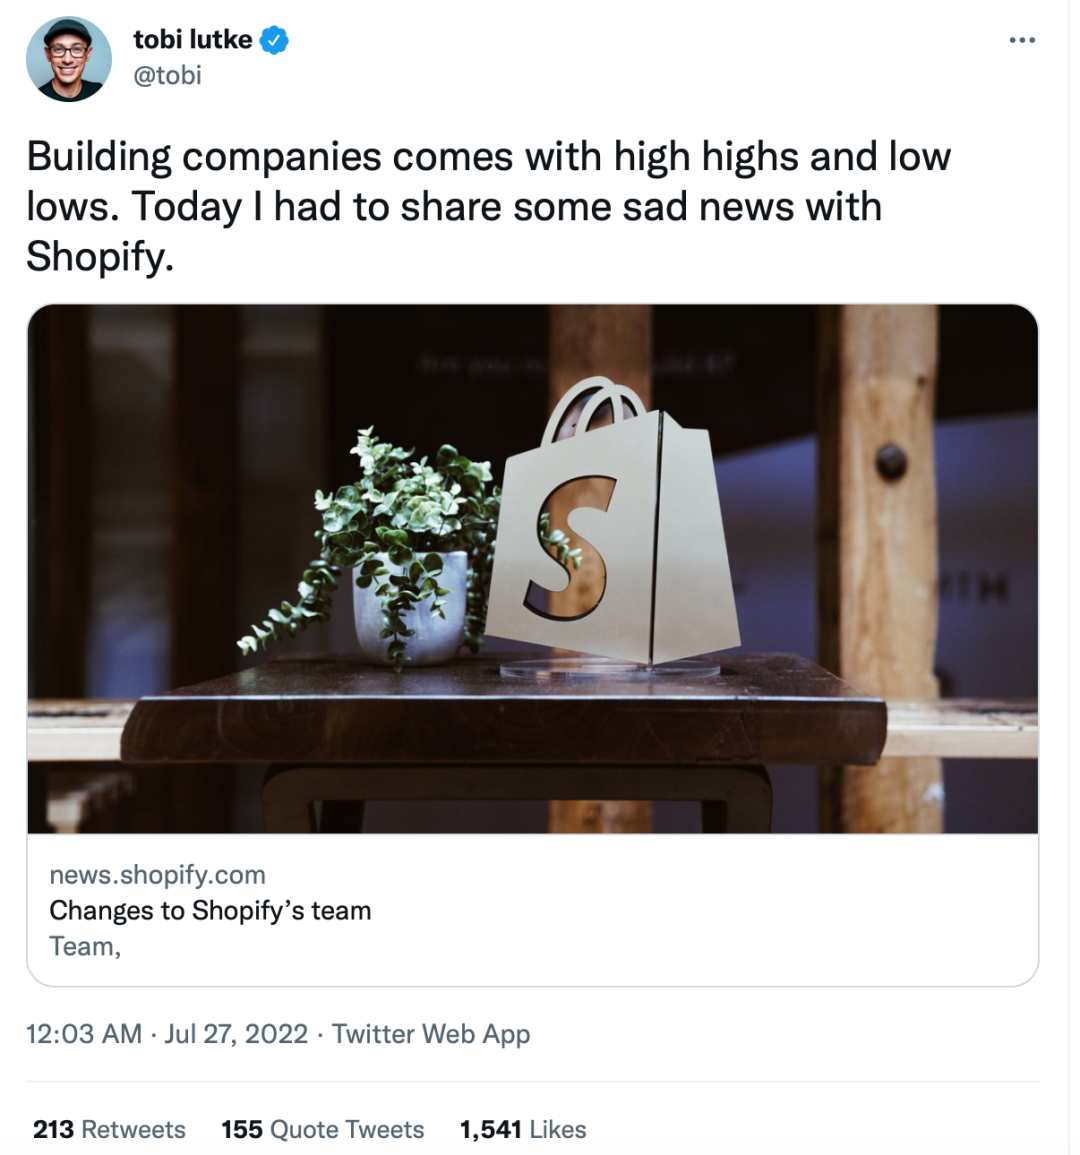1080x1155 pixels.
Task: Click the Shopify bag logo in photo
Action: [613, 522]
